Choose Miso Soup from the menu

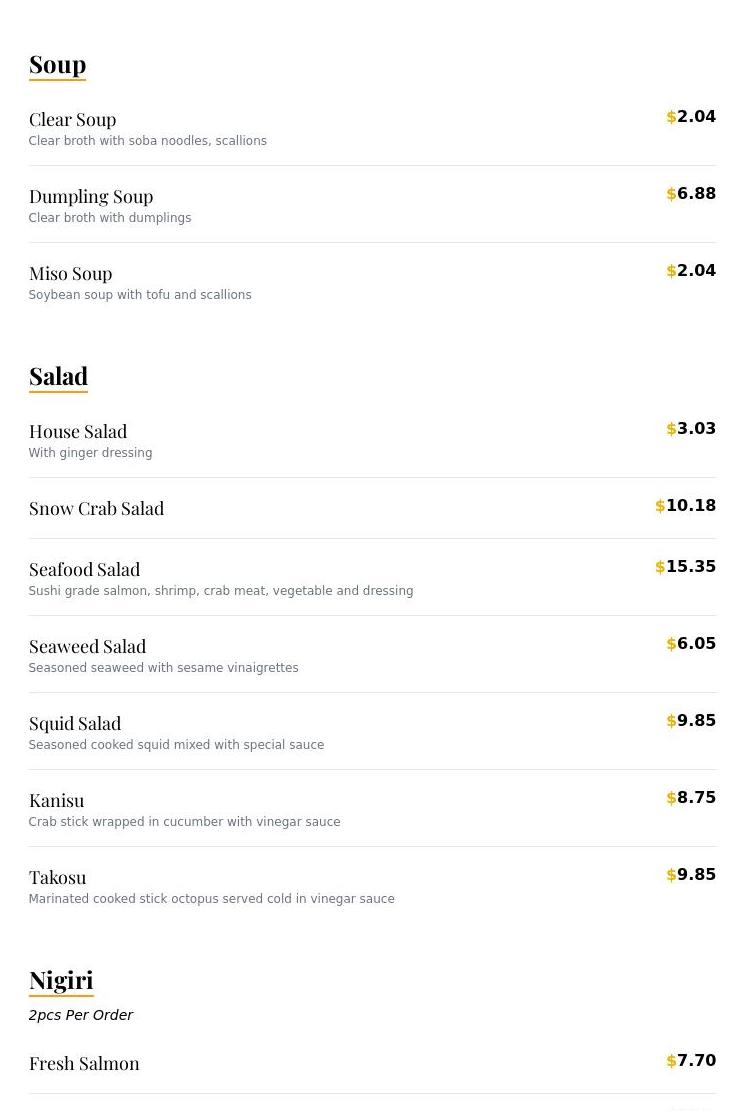(x=372, y=281)
